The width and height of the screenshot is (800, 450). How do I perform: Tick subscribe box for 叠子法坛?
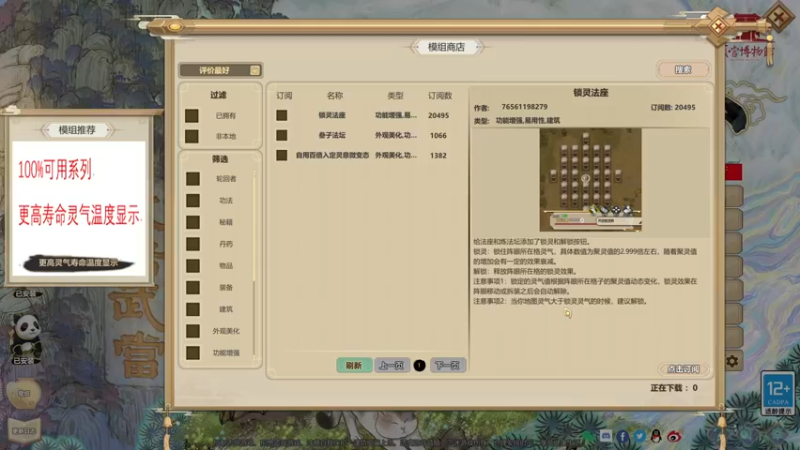282,135
